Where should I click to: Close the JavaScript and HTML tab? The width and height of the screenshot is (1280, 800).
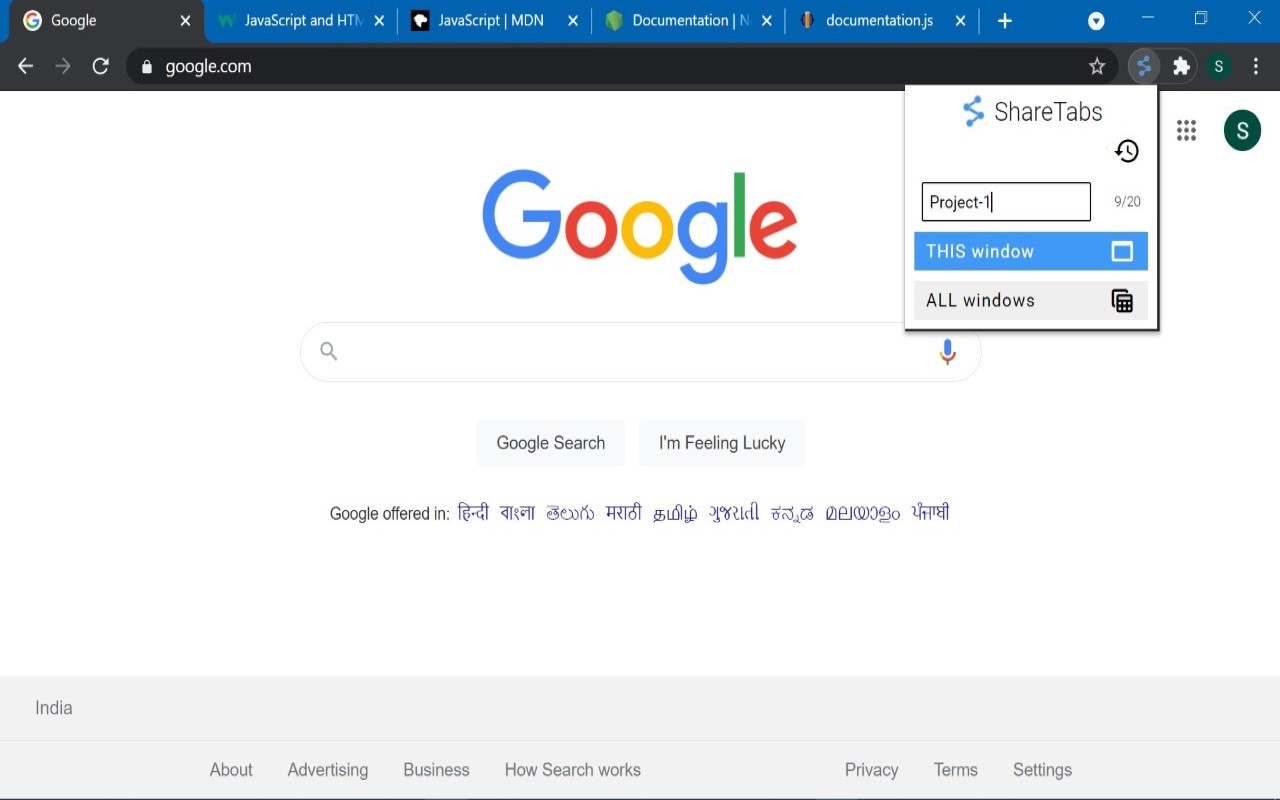379,20
